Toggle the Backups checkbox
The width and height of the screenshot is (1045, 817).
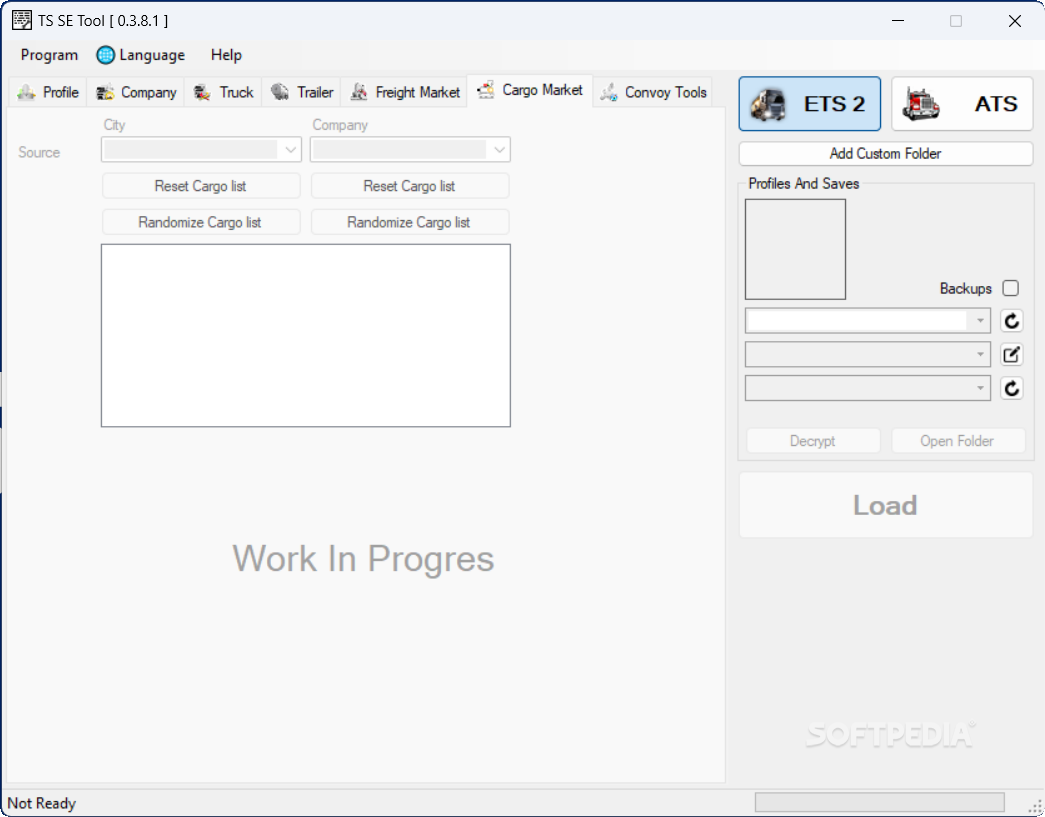pos(1010,288)
